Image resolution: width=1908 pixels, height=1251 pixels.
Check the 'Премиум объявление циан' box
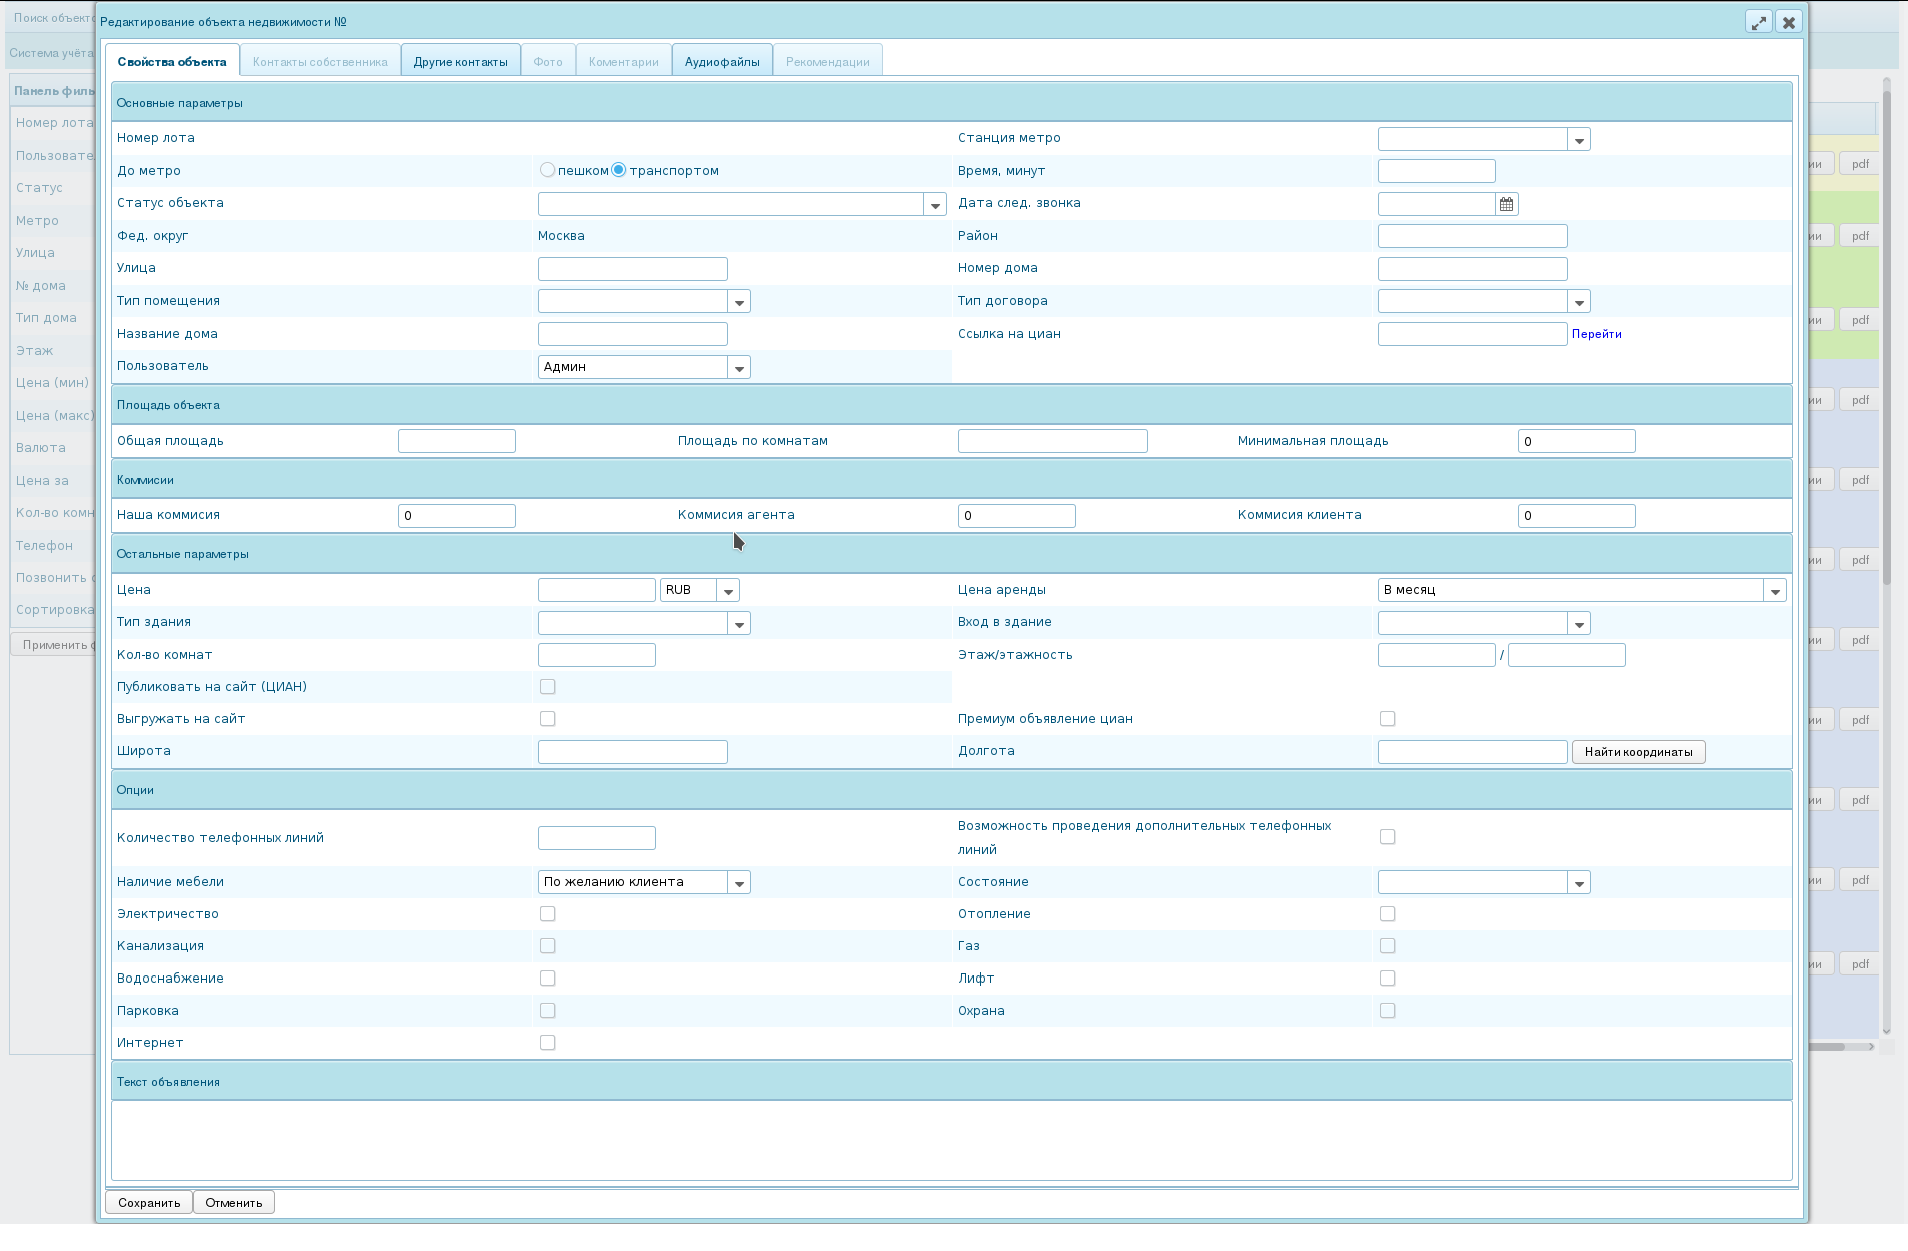click(x=1387, y=719)
